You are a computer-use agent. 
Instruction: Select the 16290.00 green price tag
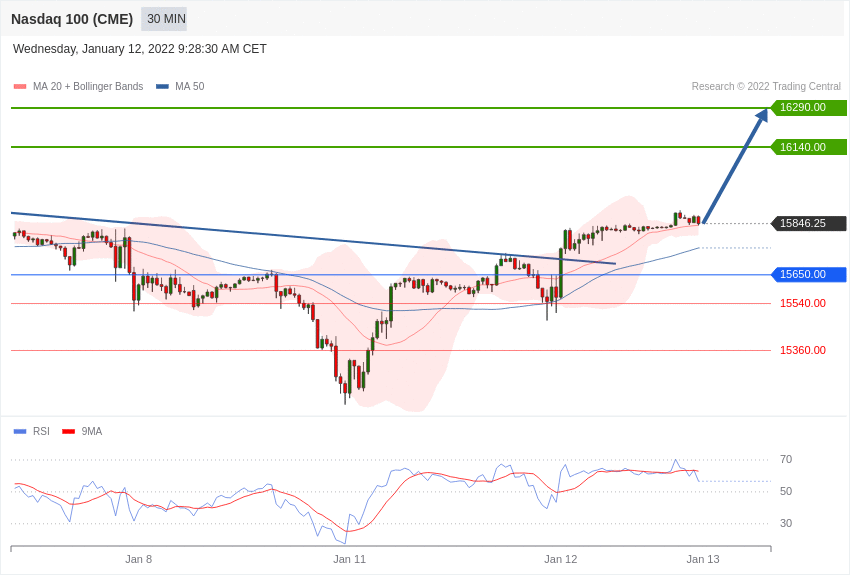pyautogui.click(x=809, y=108)
